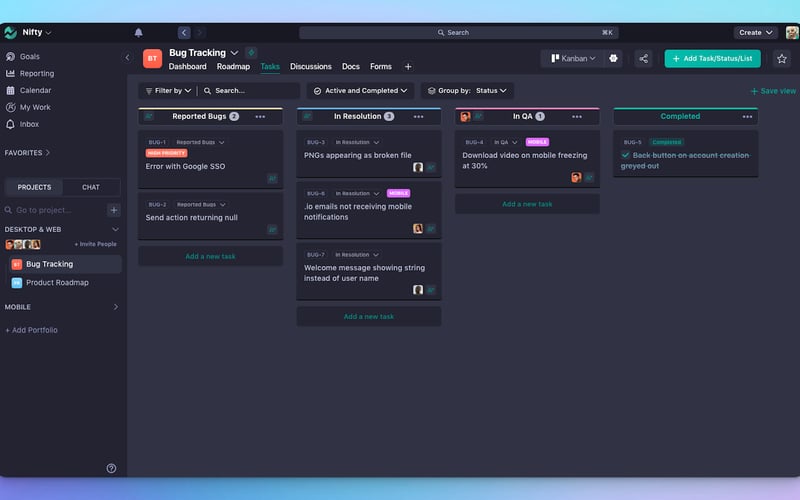Change status dropdown on the BUG-7 card
Image resolution: width=800 pixels, height=500 pixels.
357,255
